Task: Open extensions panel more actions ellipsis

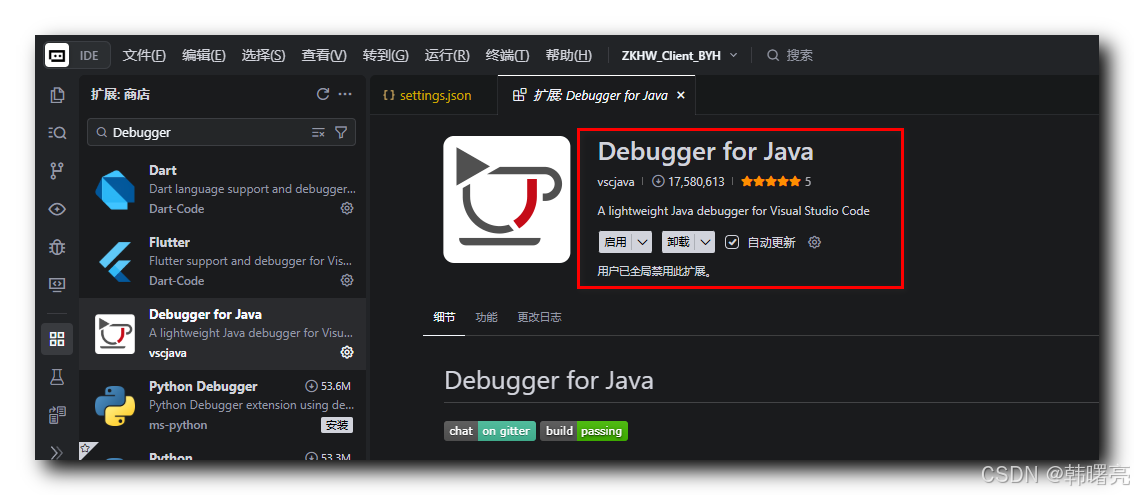Action: [x=345, y=94]
